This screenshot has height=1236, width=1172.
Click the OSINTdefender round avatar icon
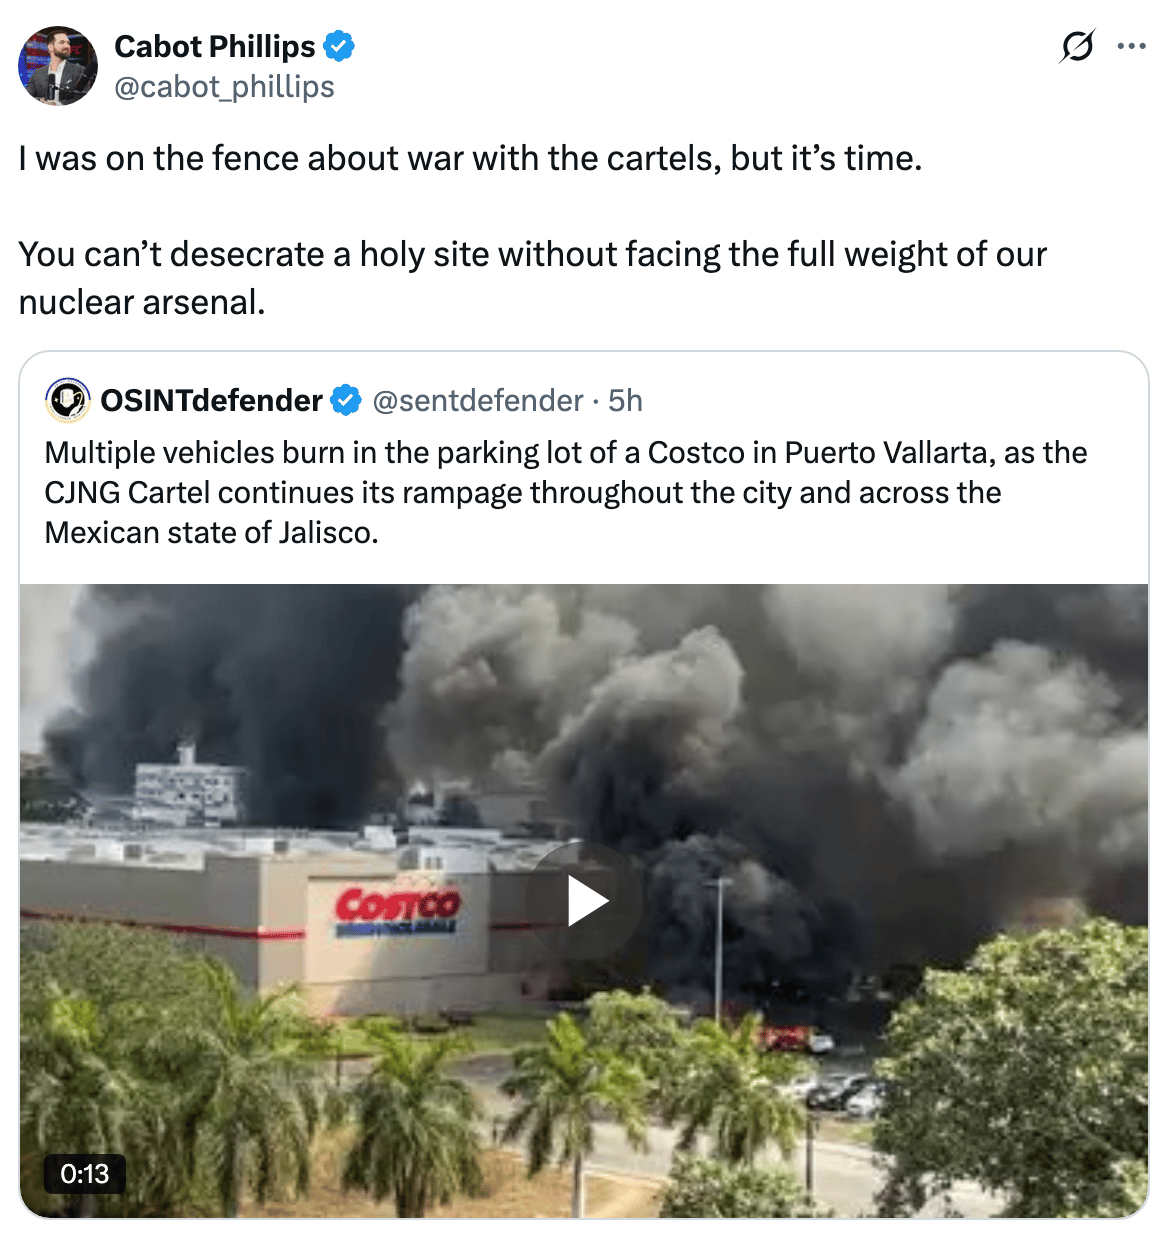pyautogui.click(x=68, y=401)
